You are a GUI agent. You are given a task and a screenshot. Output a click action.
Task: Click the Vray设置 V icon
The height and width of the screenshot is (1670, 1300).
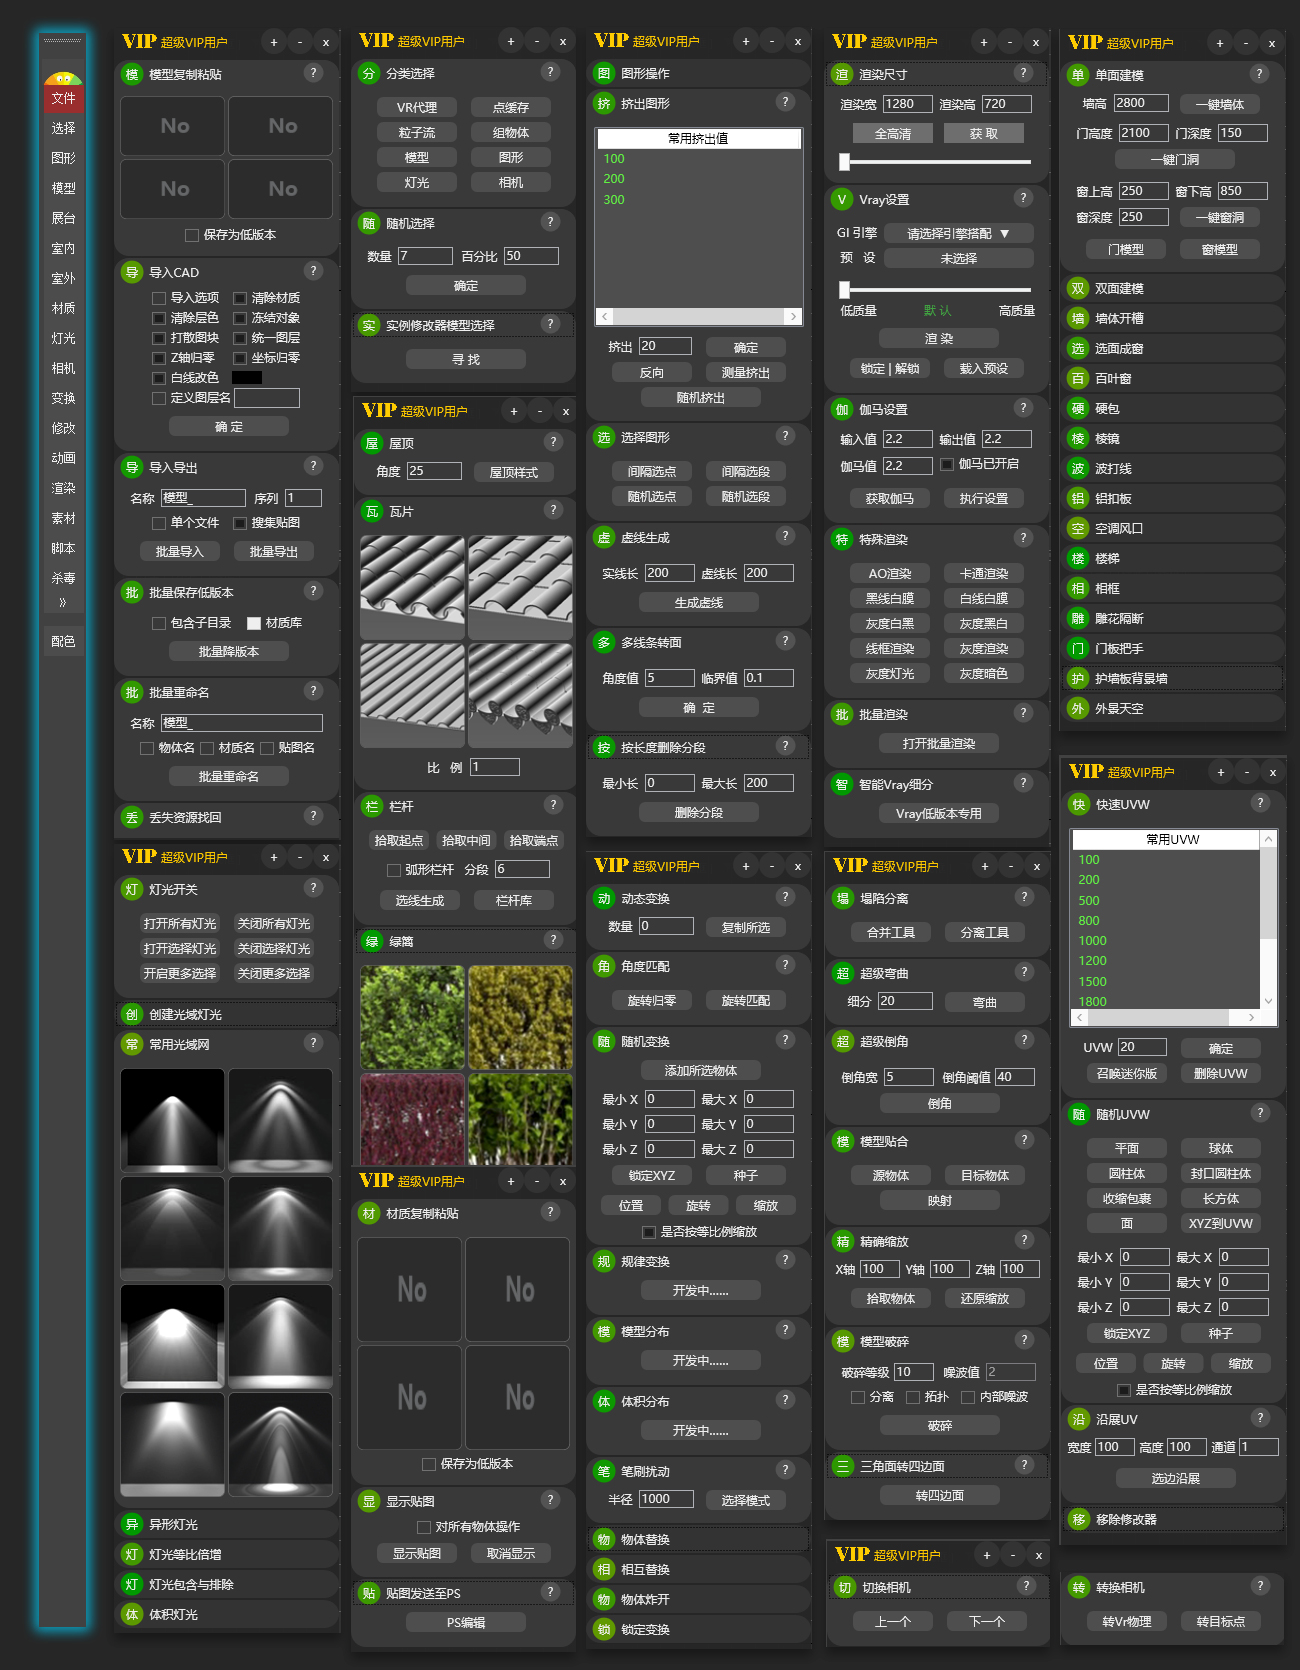click(842, 199)
